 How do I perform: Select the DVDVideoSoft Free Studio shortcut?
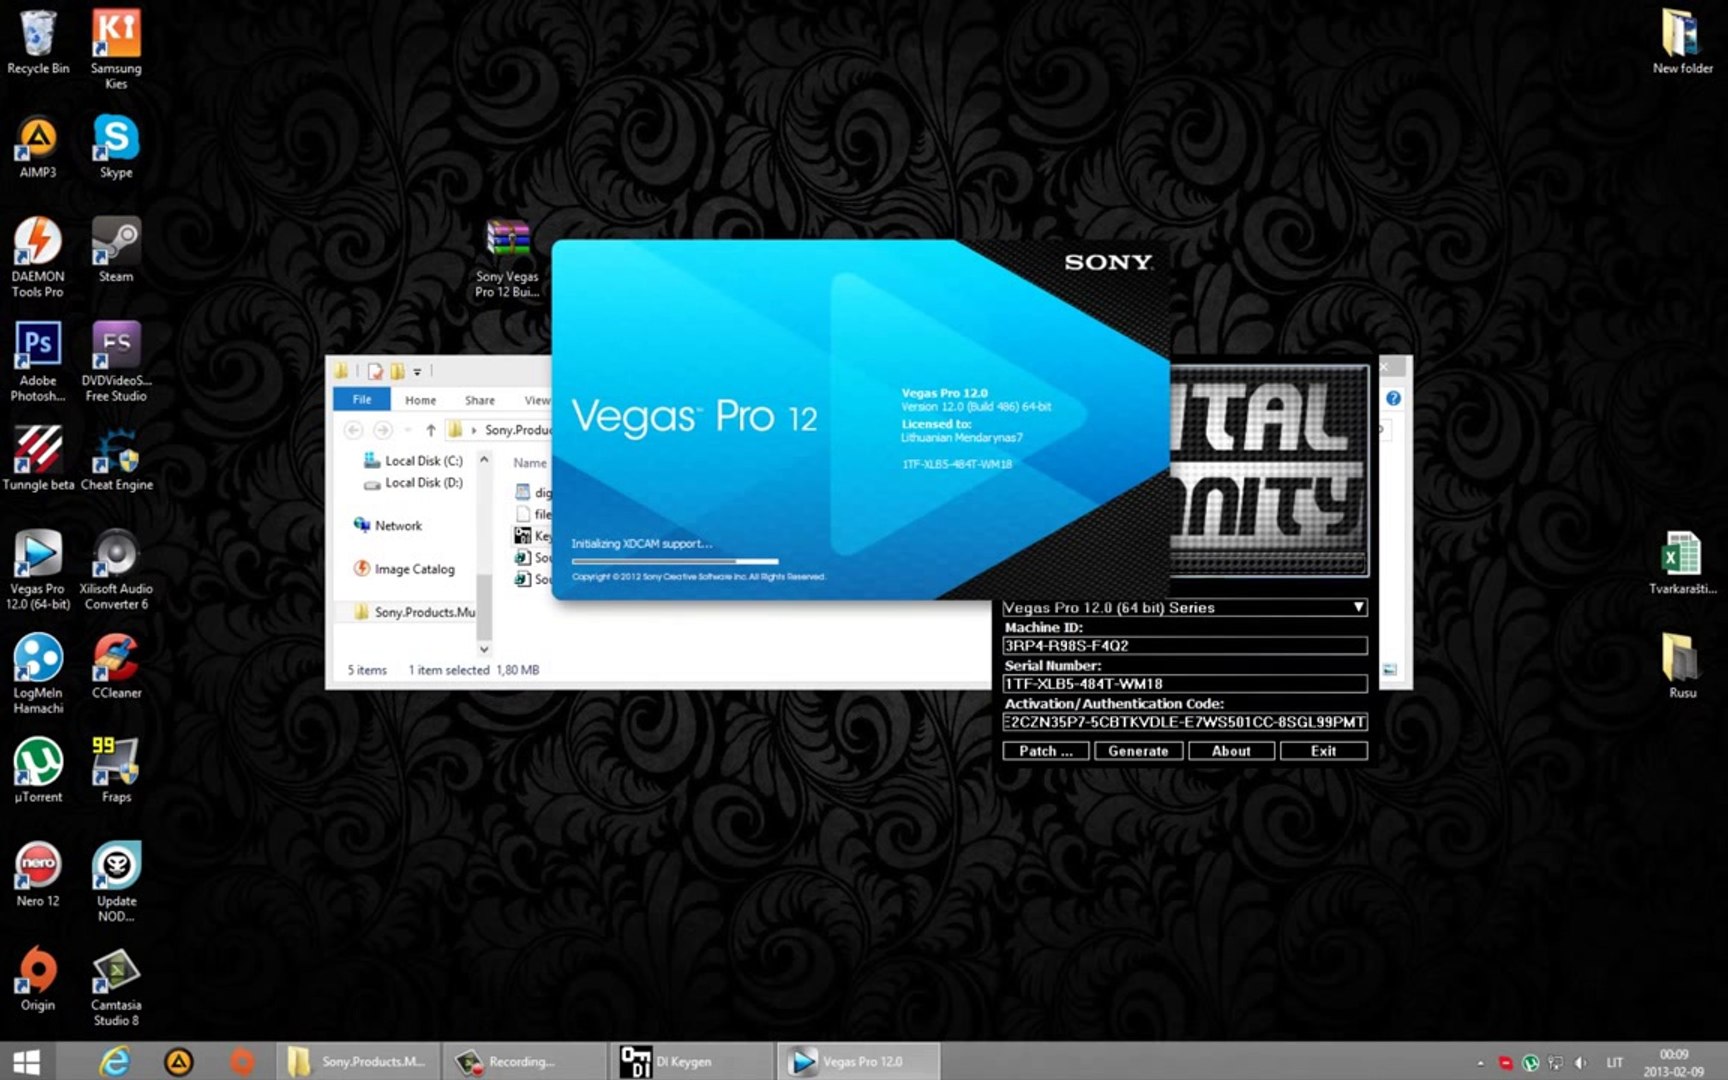click(x=116, y=361)
